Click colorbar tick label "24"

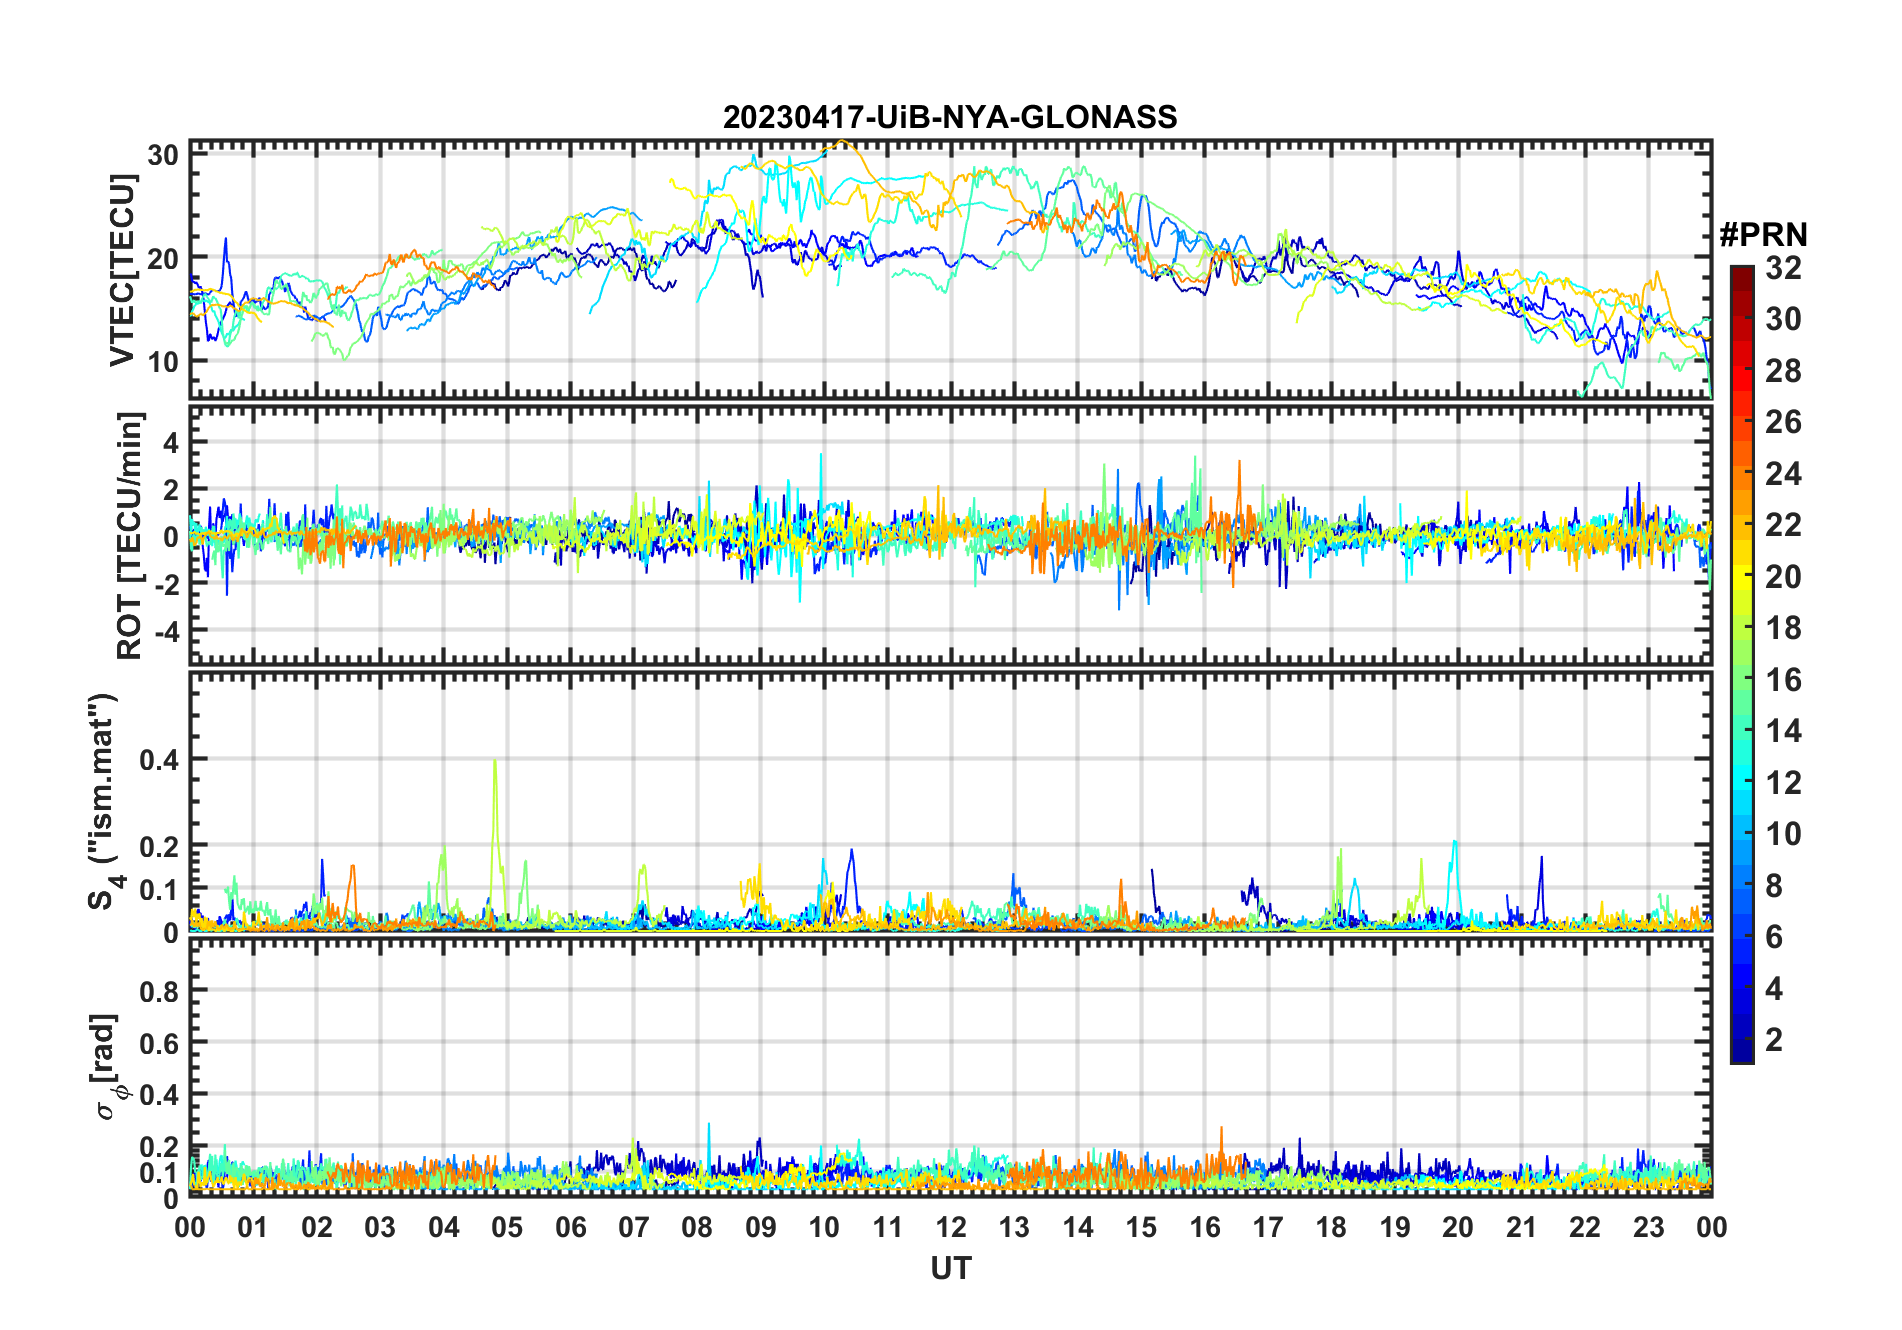coord(1783,474)
